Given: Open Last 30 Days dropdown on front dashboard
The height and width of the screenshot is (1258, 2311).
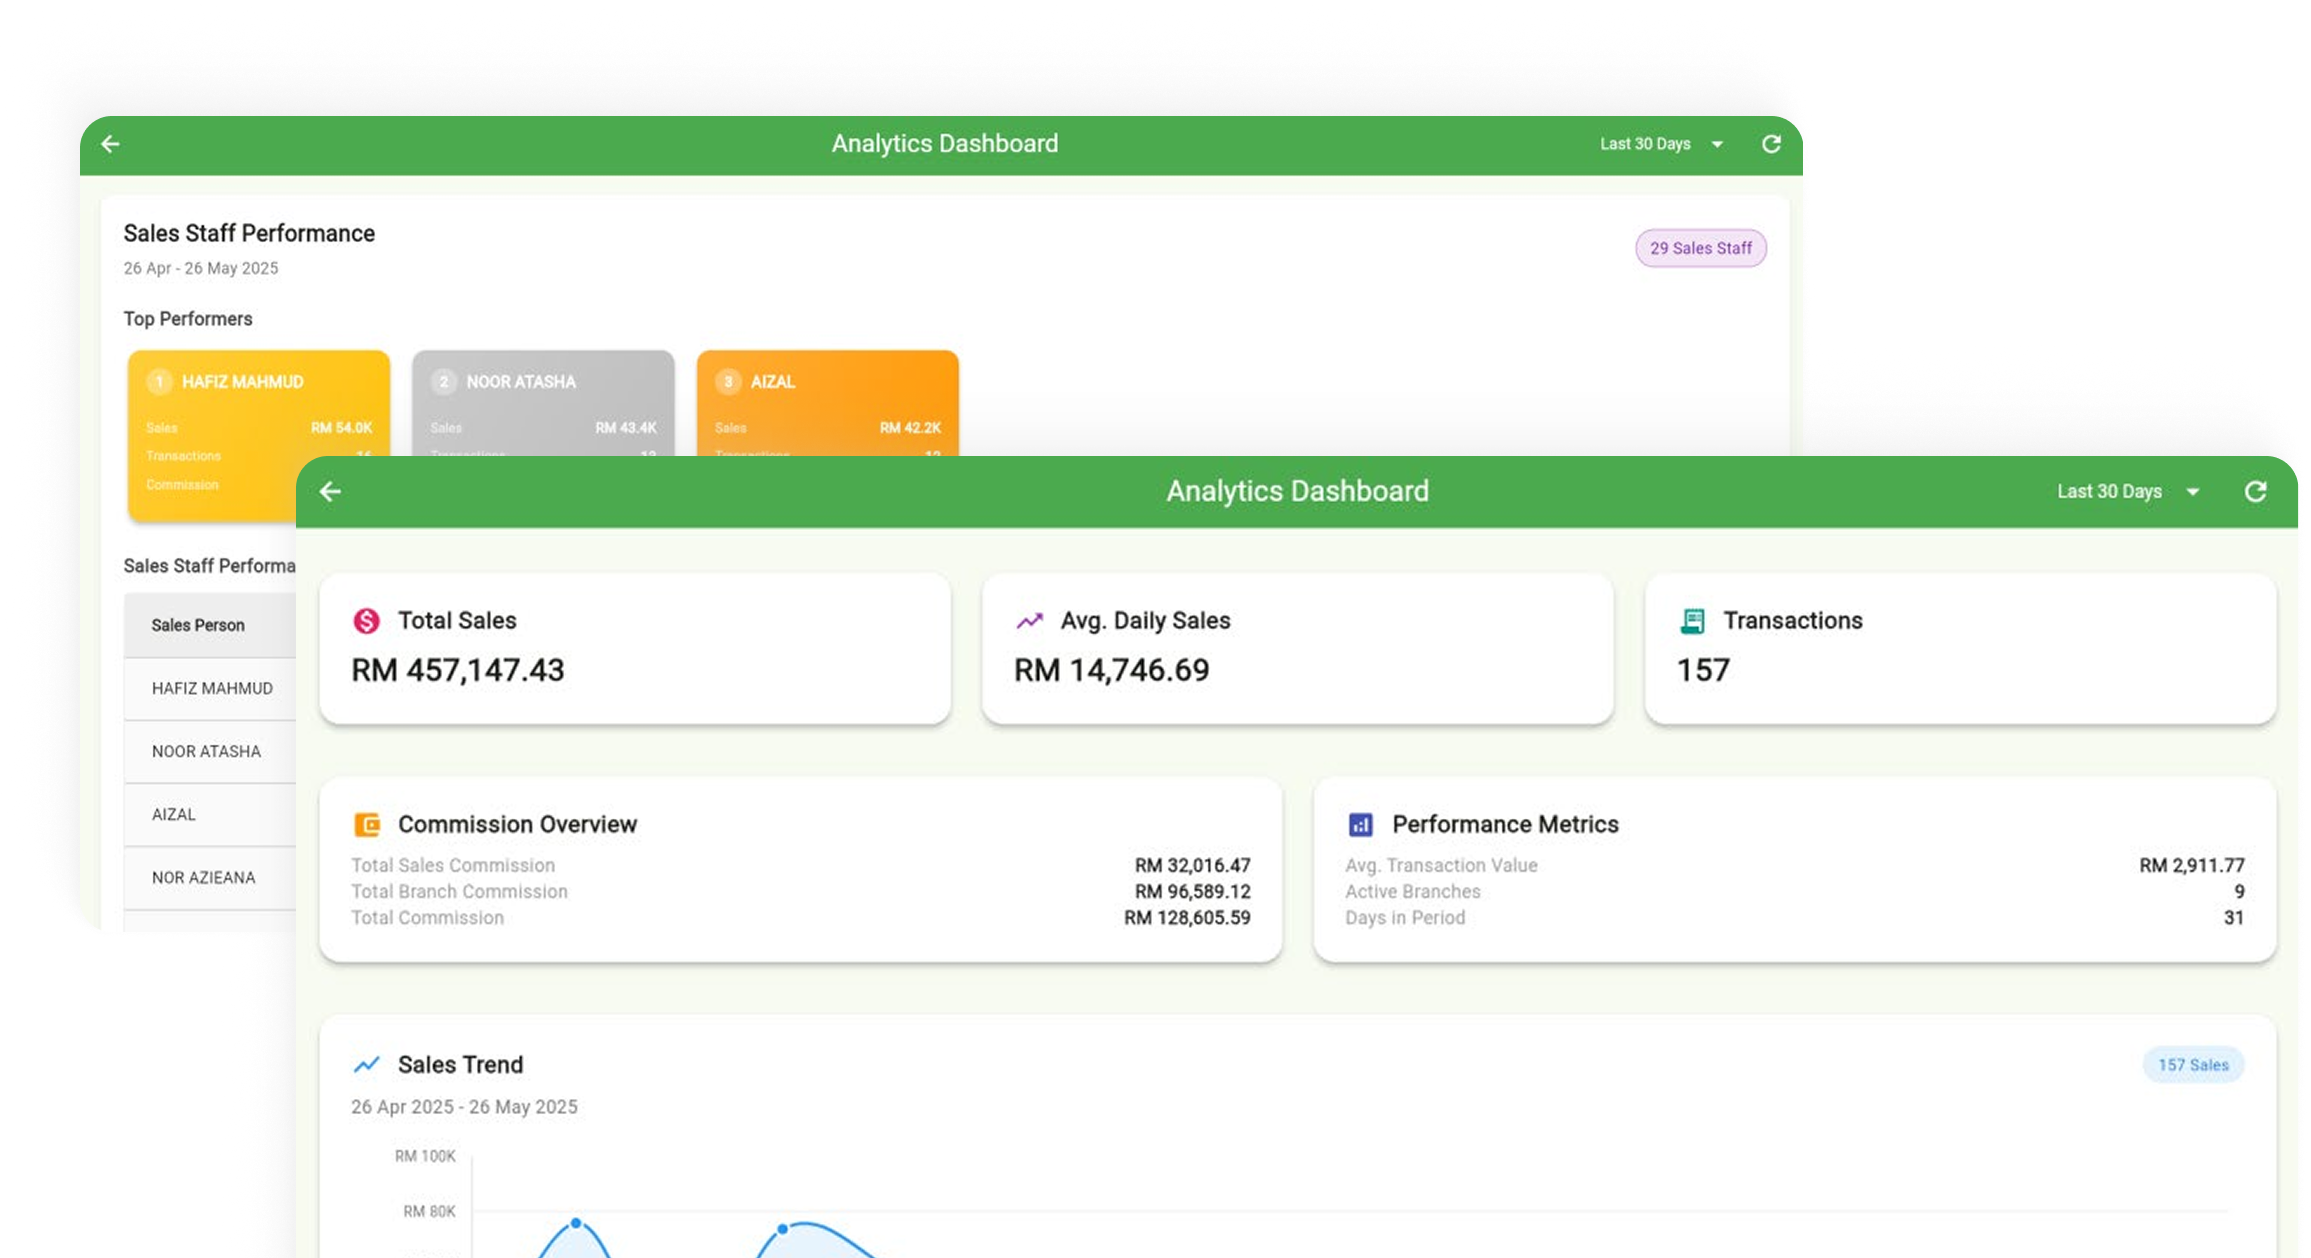Looking at the screenshot, I should click(2128, 491).
